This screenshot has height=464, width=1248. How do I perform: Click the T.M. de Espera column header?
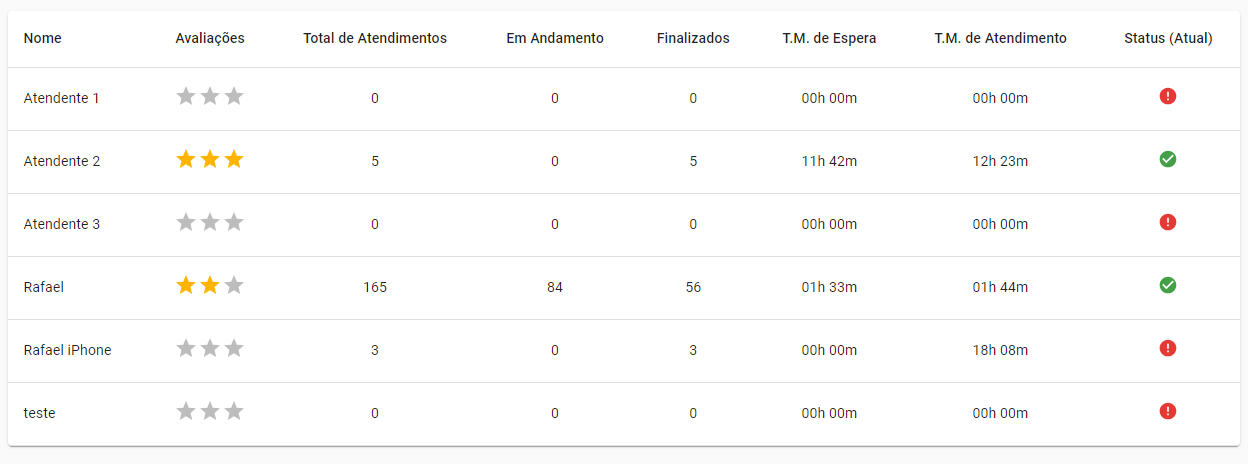click(x=829, y=39)
